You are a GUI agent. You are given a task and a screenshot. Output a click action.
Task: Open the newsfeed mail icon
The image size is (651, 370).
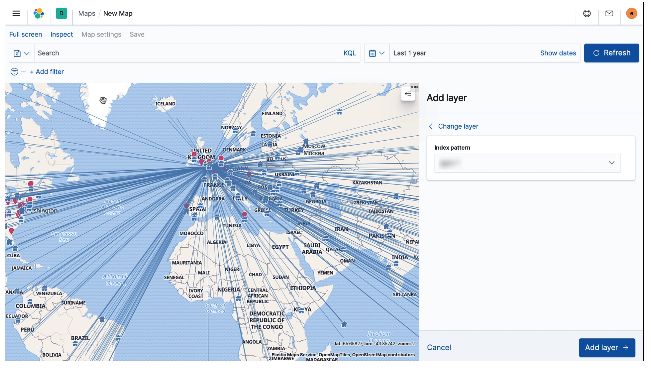609,14
